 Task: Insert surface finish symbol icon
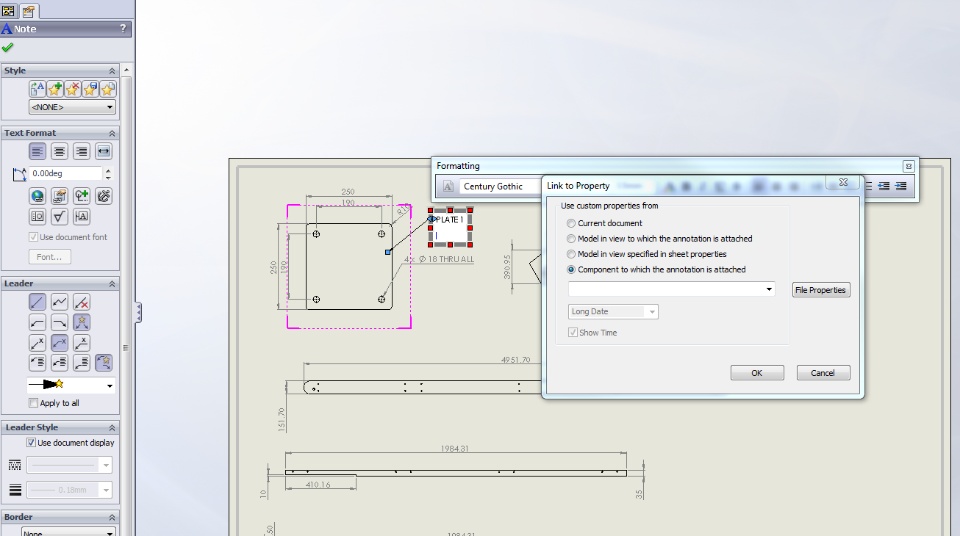tap(59, 216)
